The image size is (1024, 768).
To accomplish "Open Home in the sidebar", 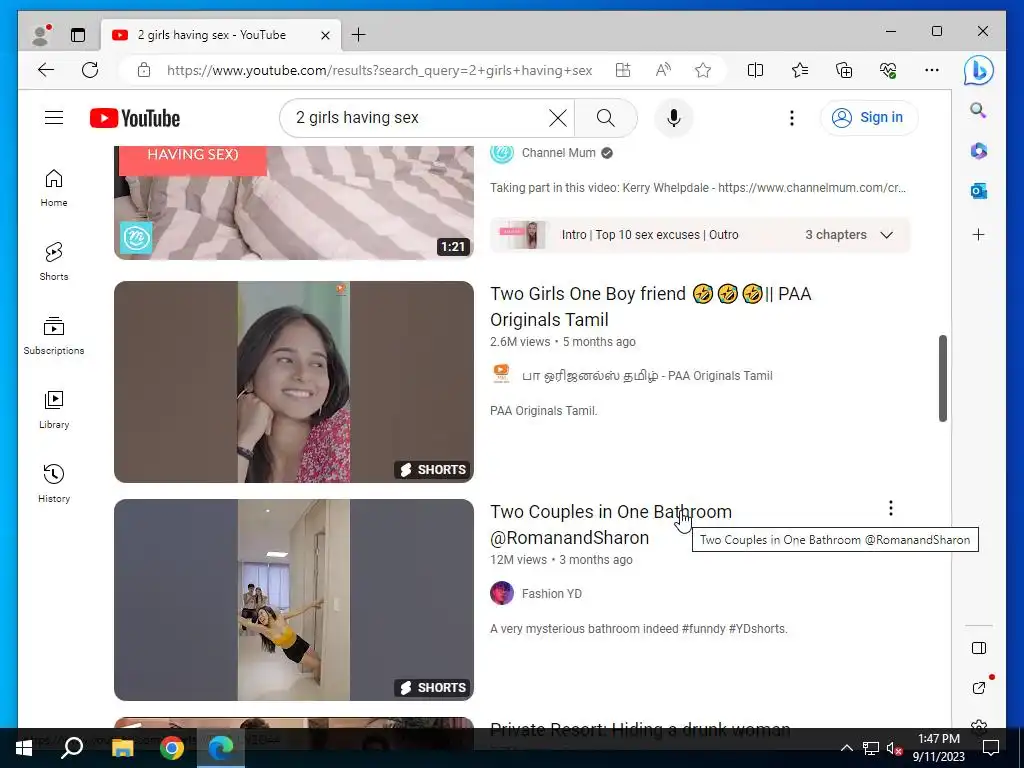I will tap(54, 188).
